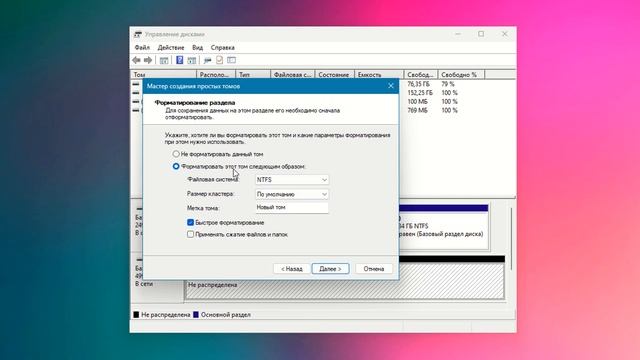Image resolution: width=640 pixels, height=360 pixels.
Task: Open the Действие menu
Action: click(171, 48)
